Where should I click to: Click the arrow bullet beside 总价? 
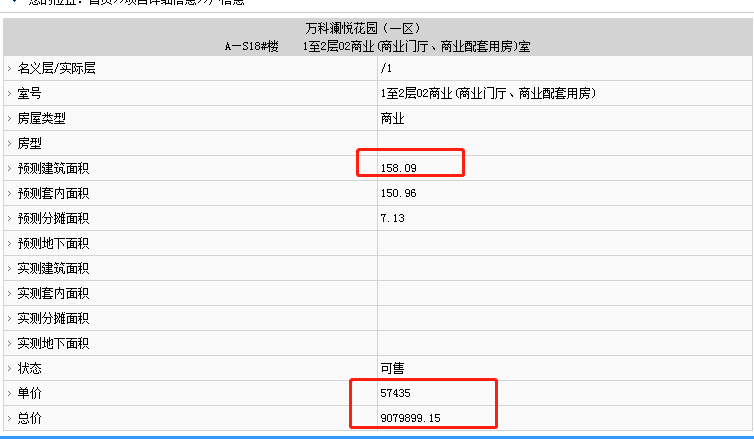pyautogui.click(x=9, y=419)
